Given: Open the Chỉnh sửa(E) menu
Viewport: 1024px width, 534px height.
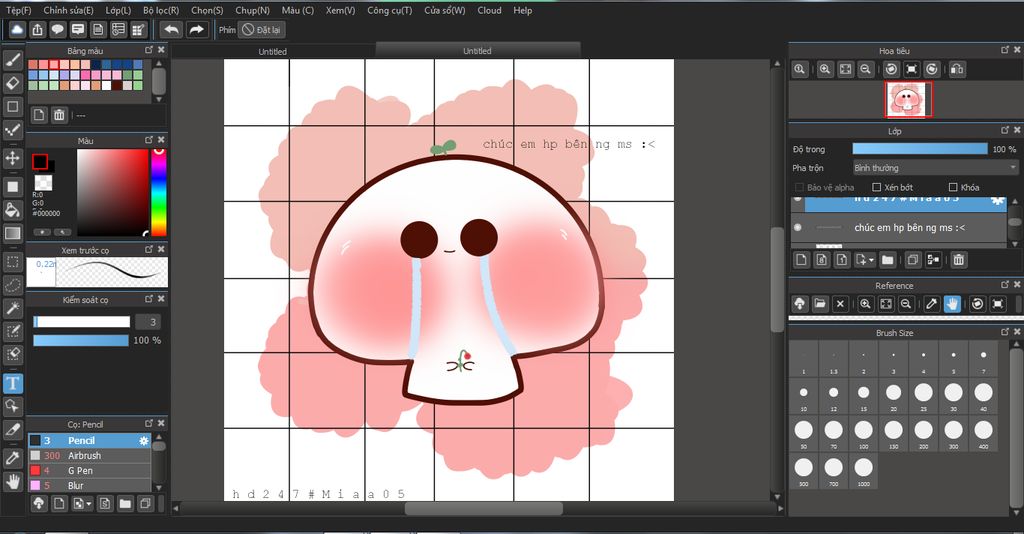Looking at the screenshot, I should click(69, 10).
